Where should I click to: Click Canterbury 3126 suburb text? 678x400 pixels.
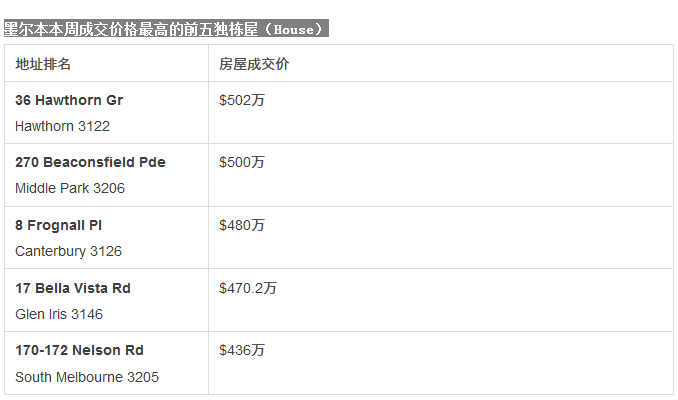click(x=68, y=251)
